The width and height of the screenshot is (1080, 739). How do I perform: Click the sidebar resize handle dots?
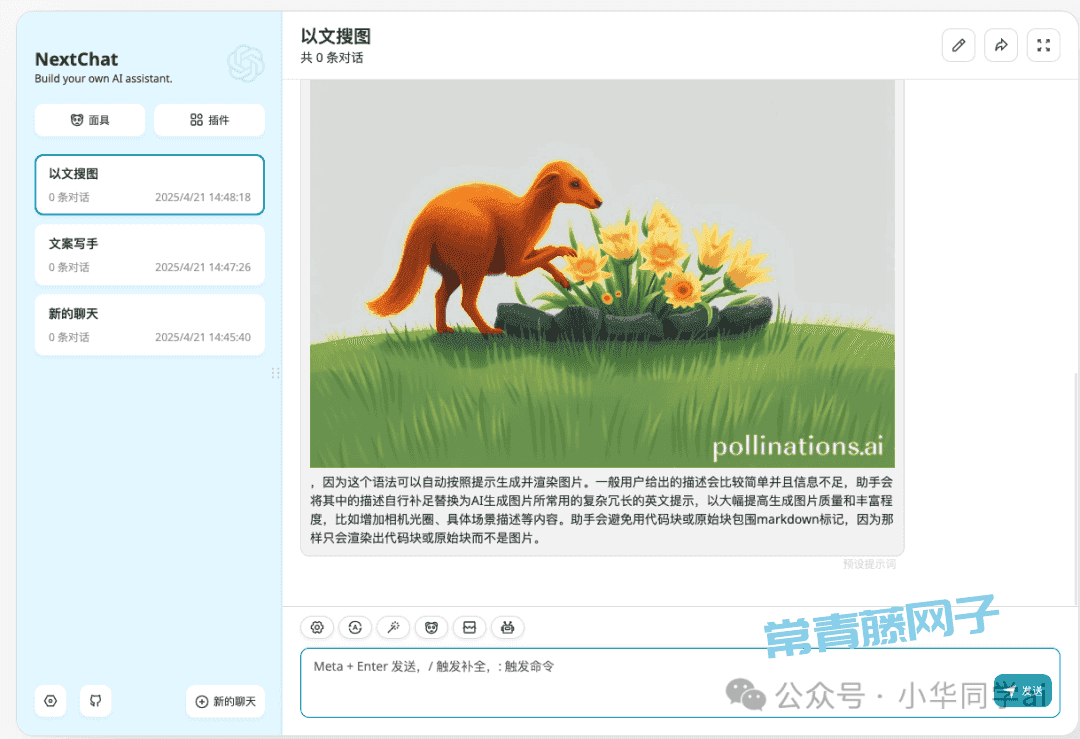coord(276,373)
